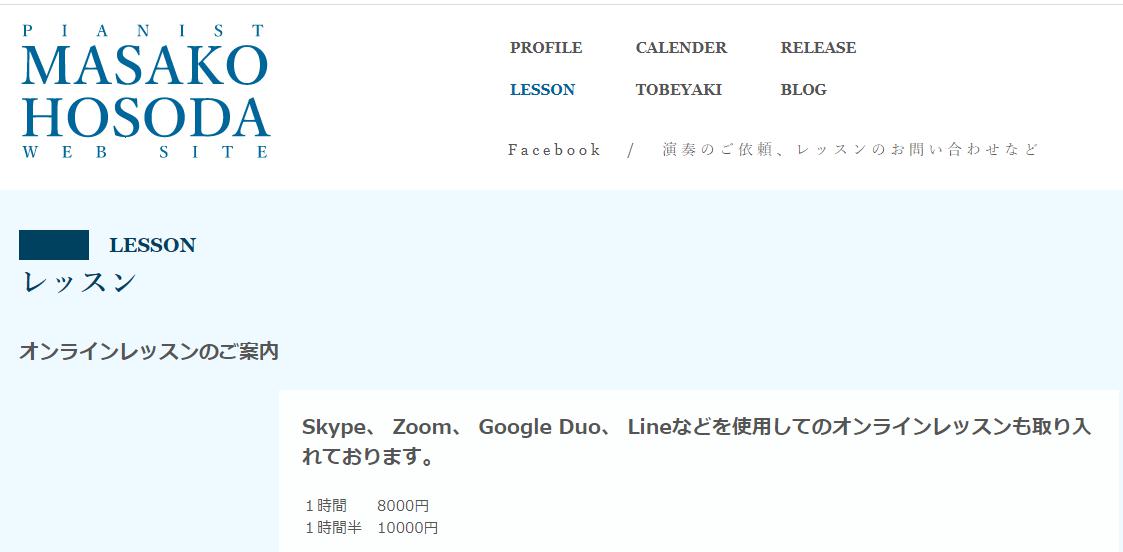Select the LESSON navigation item
Screen dimensions: 1123x552
(542, 90)
